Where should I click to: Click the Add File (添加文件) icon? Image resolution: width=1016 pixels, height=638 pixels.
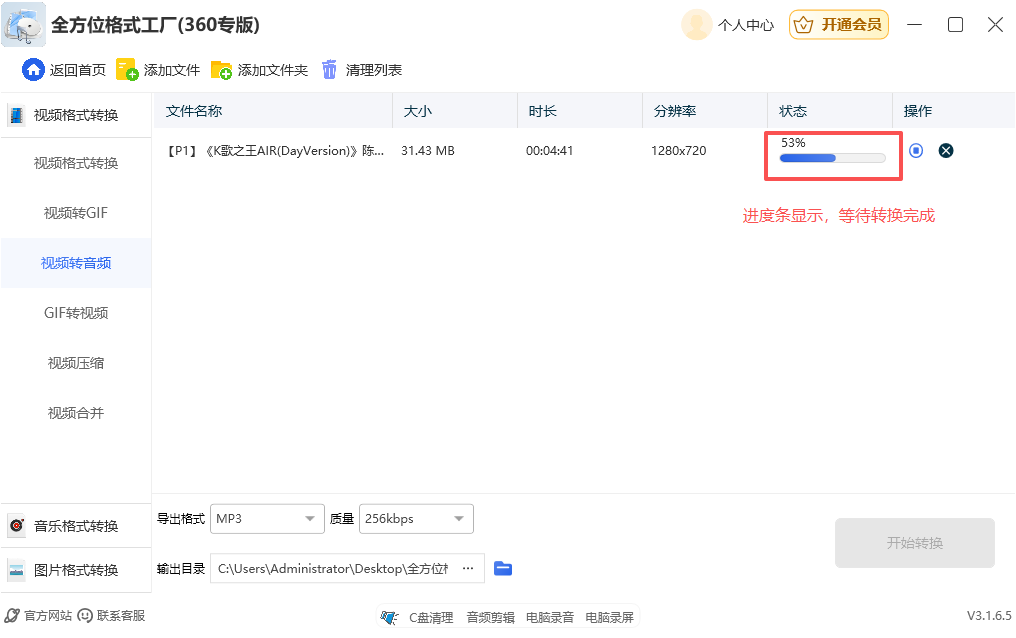(127, 70)
